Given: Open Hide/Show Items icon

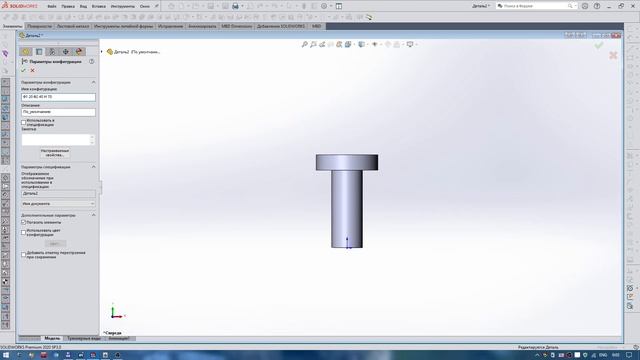Looking at the screenshot, I should tap(374, 44).
